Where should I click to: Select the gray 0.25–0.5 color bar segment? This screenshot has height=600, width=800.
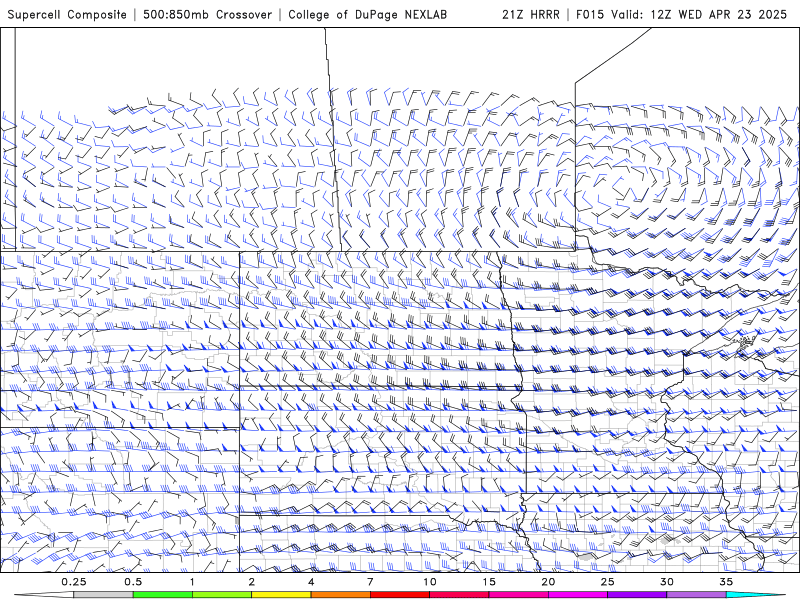[x=103, y=595]
